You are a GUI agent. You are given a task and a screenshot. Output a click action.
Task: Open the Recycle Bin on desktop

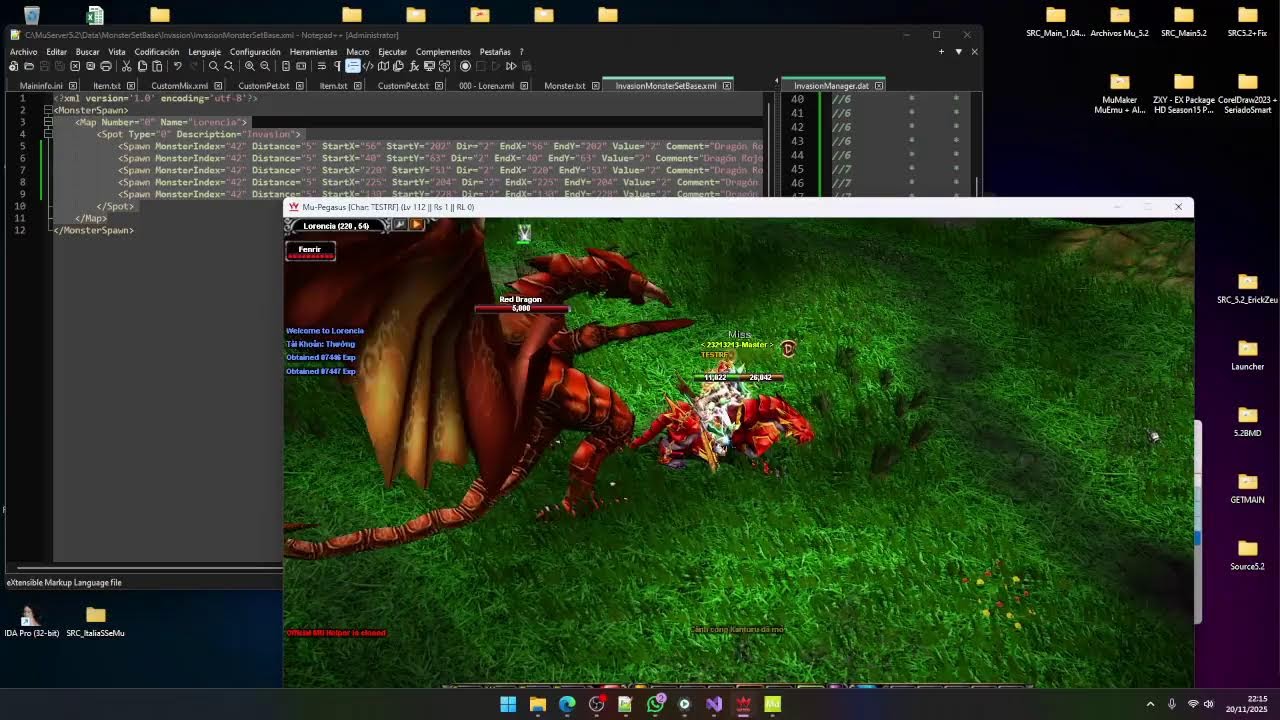[31, 15]
